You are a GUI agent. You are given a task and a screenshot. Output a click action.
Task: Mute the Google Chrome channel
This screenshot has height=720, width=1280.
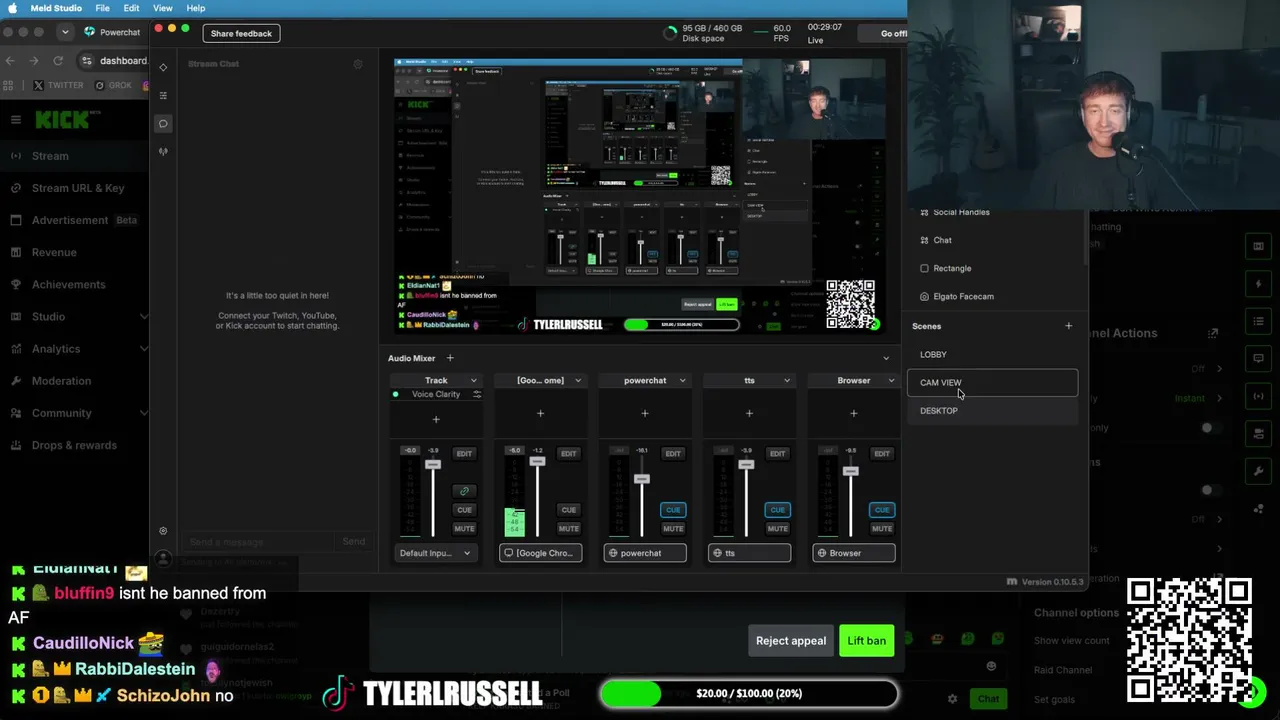coord(568,529)
